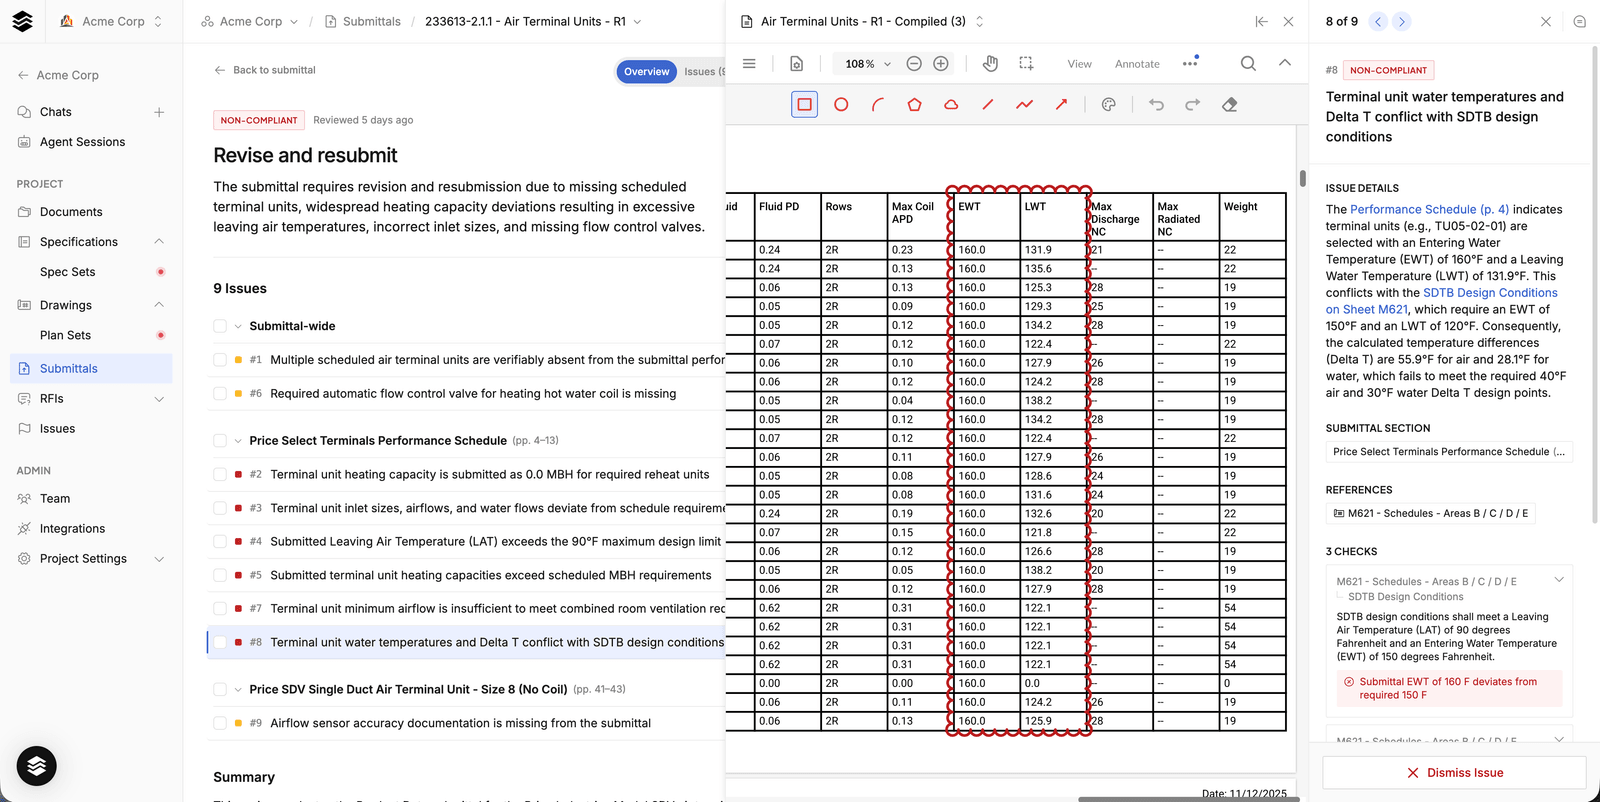The height and width of the screenshot is (802, 1600).
Task: Check the box for issue #9
Action: pos(220,723)
